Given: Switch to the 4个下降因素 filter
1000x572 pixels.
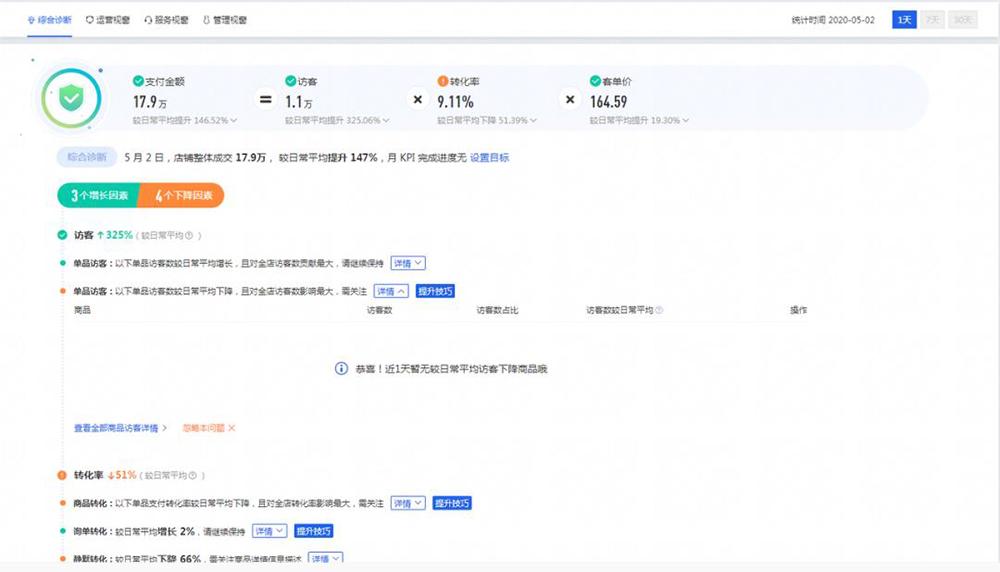Looking at the screenshot, I should point(183,196).
